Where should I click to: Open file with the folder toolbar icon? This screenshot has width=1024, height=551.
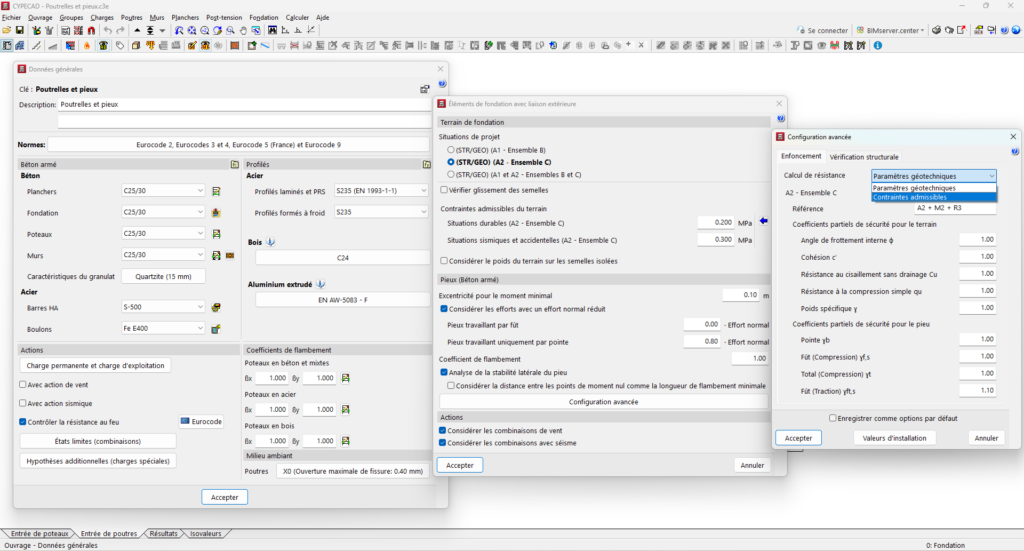pos(7,30)
